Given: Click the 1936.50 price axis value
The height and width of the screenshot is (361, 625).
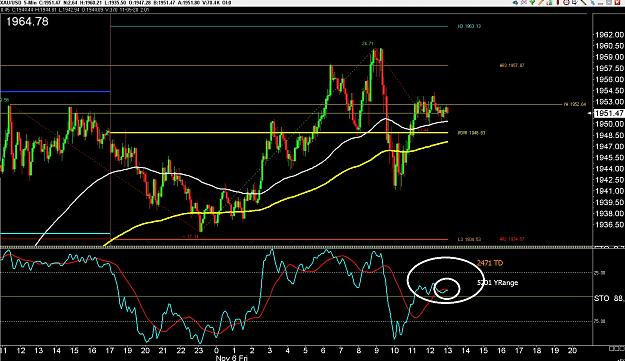Looking at the screenshot, I should [609, 225].
